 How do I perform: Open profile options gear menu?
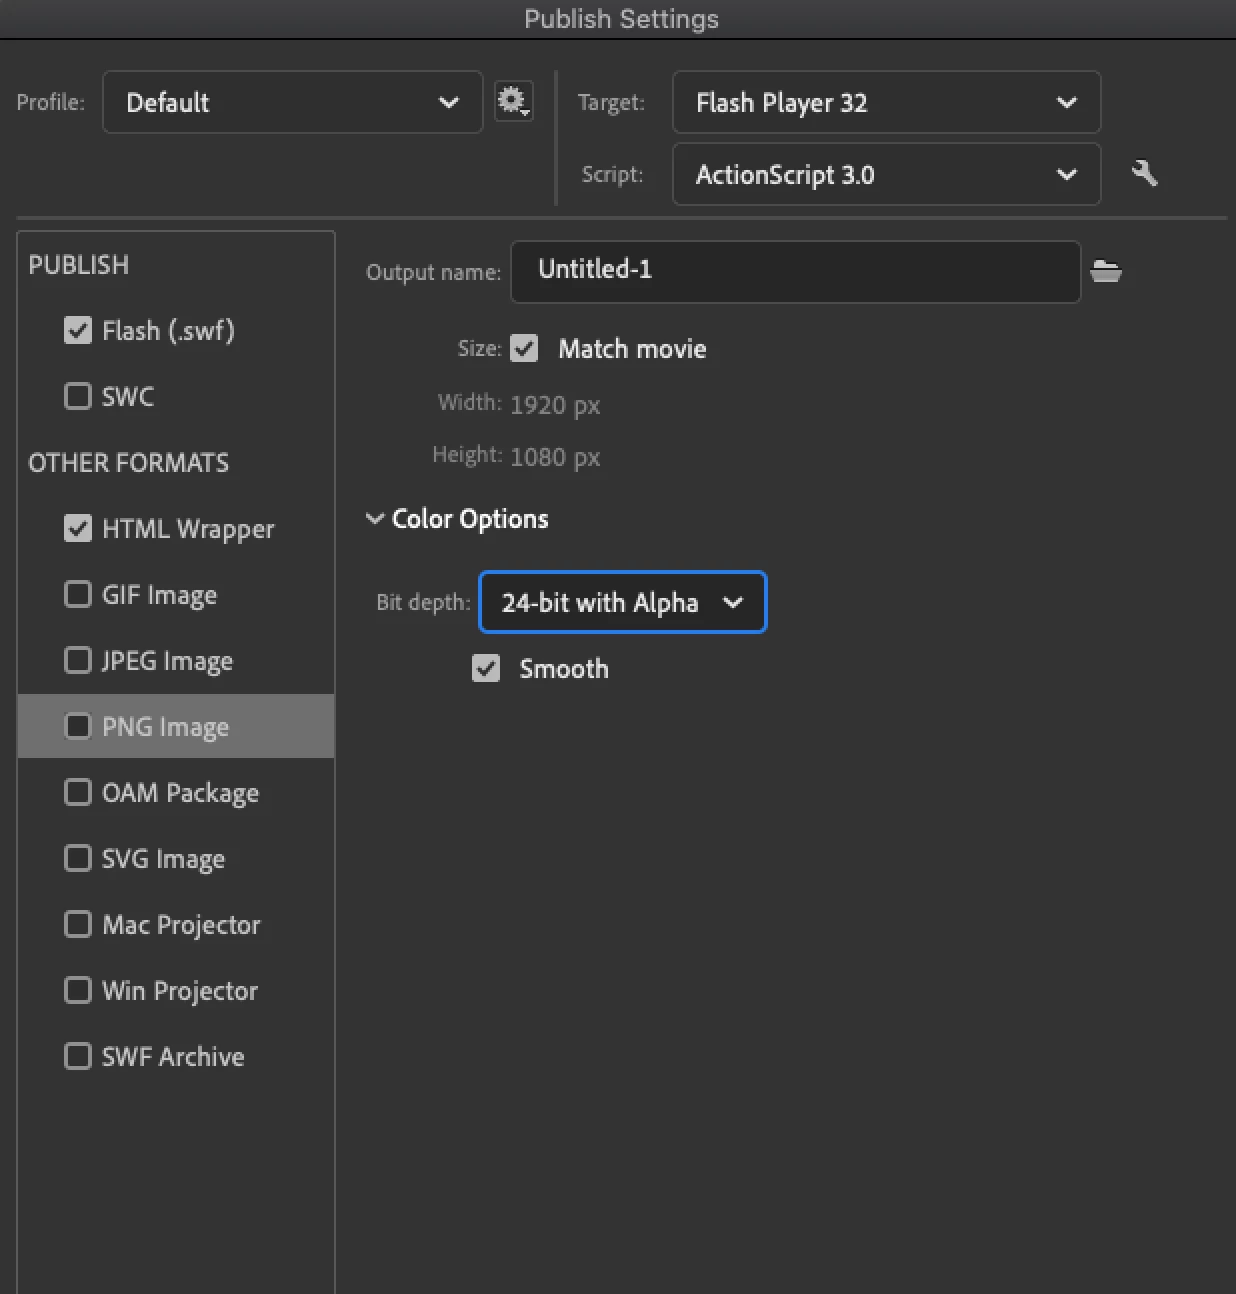[514, 101]
